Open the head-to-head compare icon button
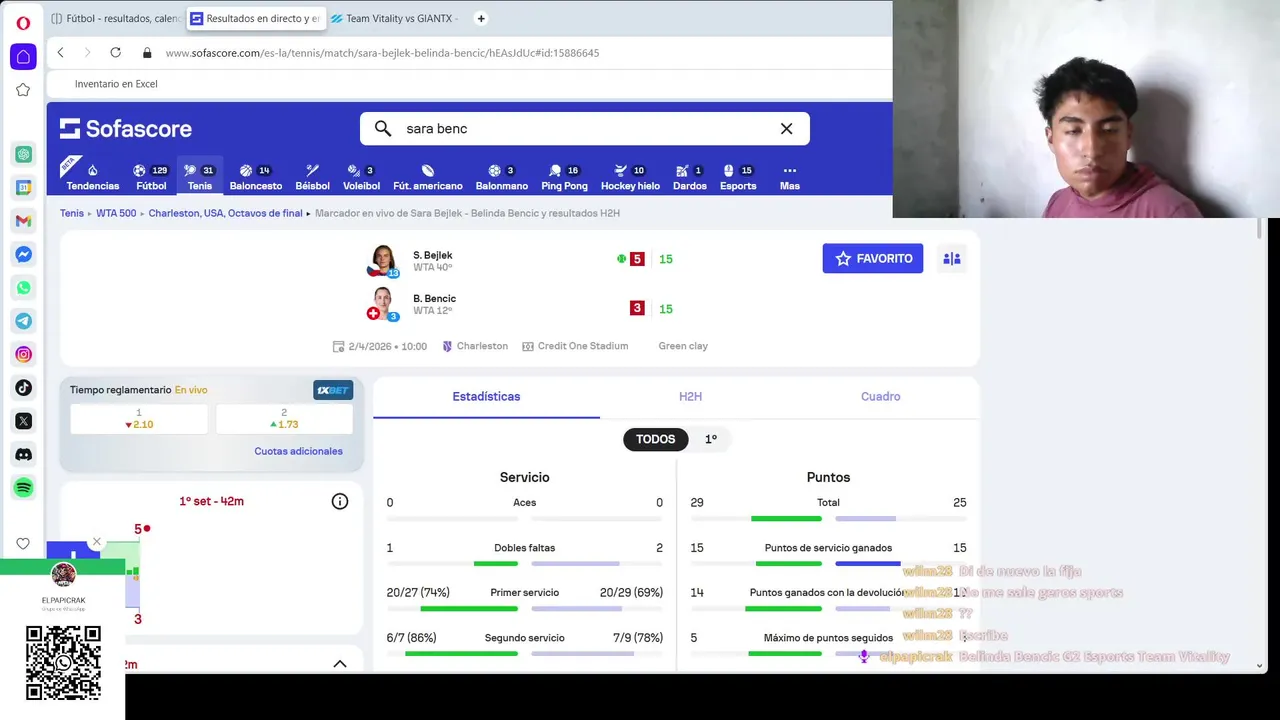The height and width of the screenshot is (720, 1280). point(952,258)
